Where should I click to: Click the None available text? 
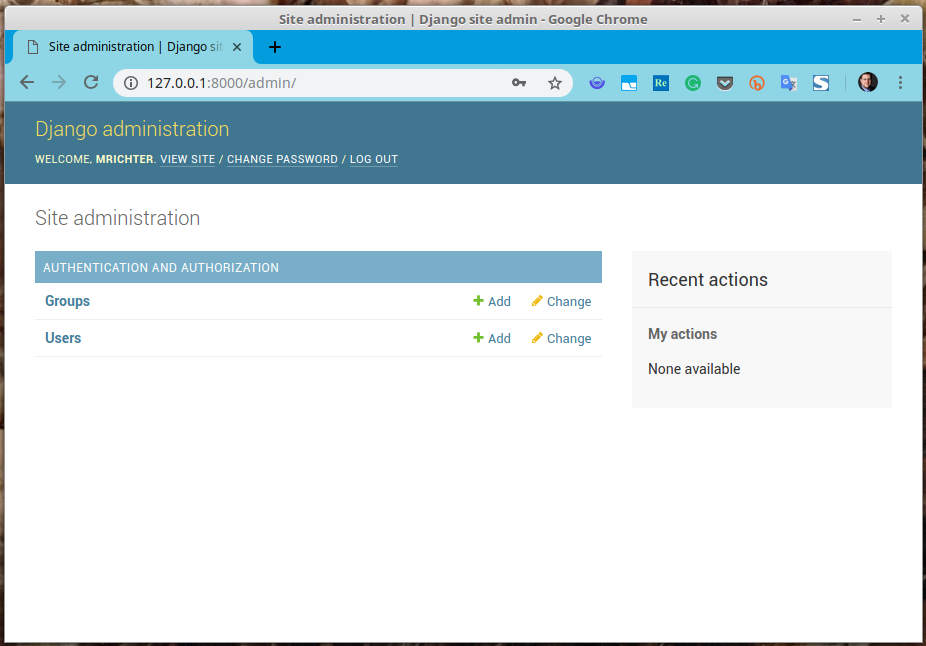point(694,369)
